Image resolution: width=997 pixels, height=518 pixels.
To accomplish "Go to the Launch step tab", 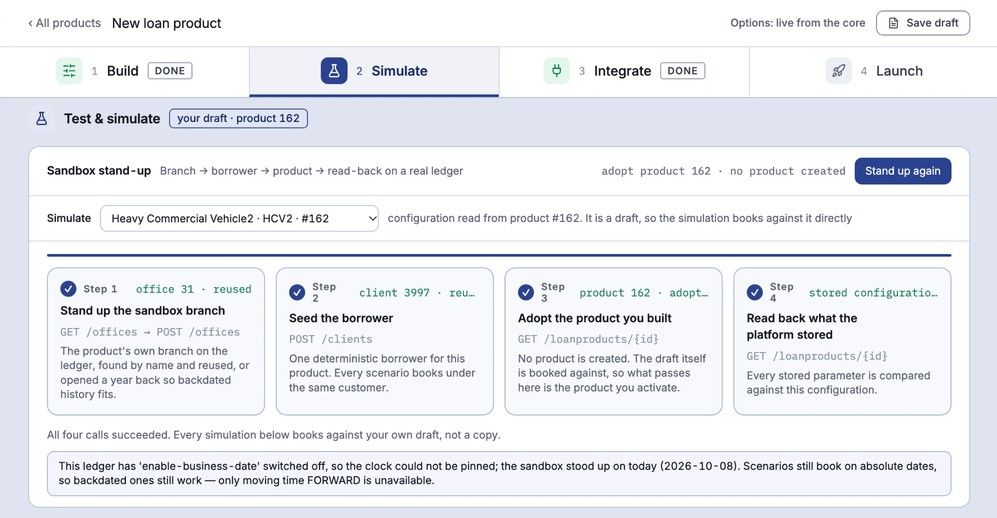I will pos(873,71).
